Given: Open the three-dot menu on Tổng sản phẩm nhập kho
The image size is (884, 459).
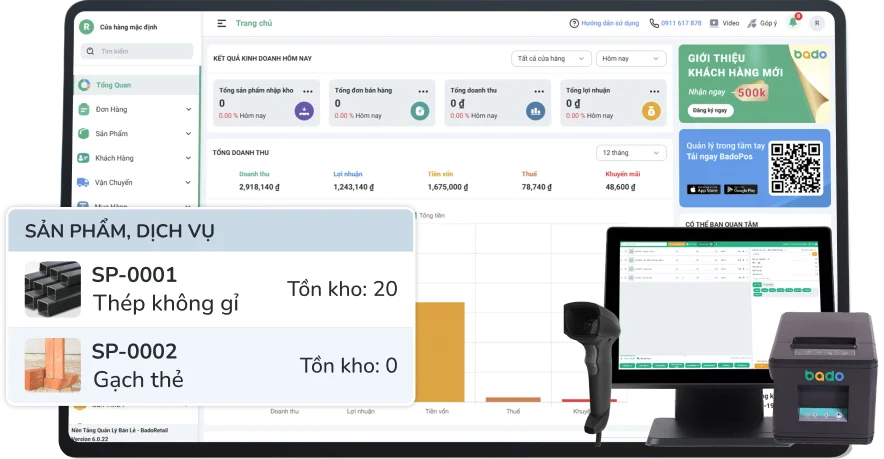Looking at the screenshot, I should (308, 91).
